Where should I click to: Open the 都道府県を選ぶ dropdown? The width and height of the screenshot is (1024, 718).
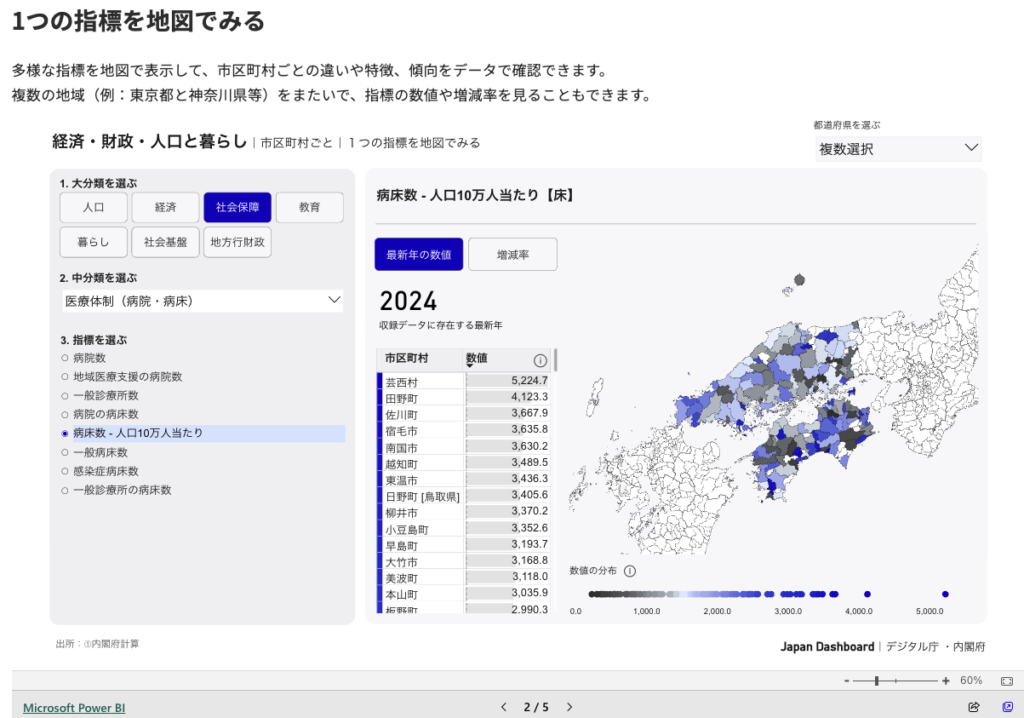pos(898,149)
